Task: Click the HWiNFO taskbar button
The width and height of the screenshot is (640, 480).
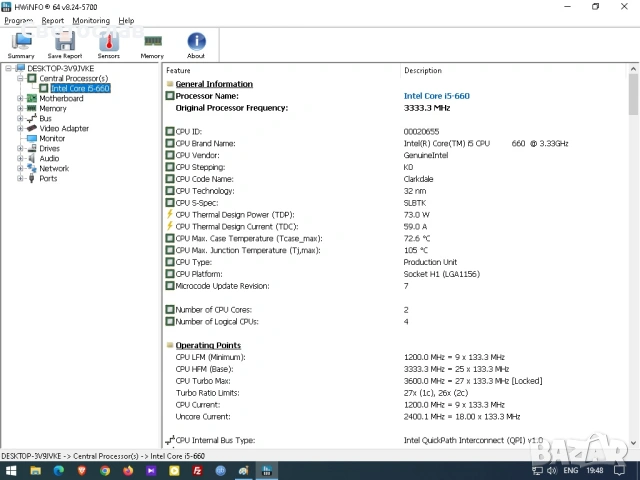Action: (x=267, y=471)
